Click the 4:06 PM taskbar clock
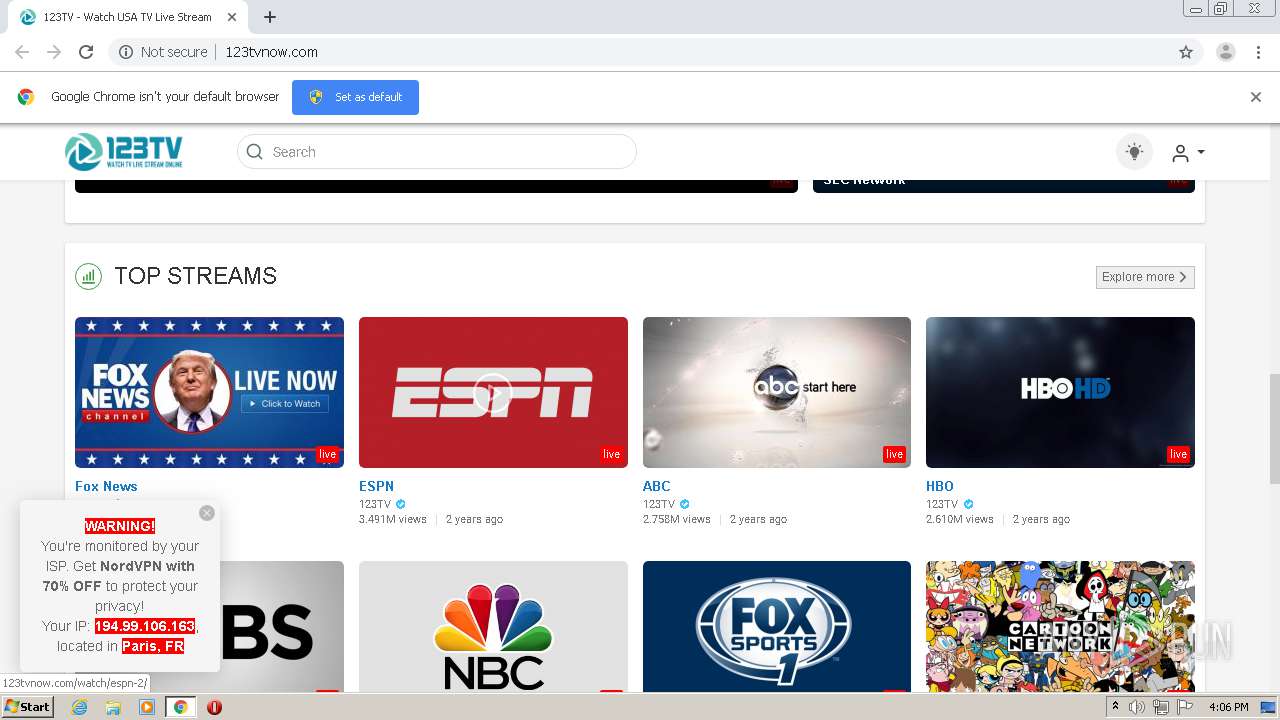The image size is (1280, 720). (1229, 707)
